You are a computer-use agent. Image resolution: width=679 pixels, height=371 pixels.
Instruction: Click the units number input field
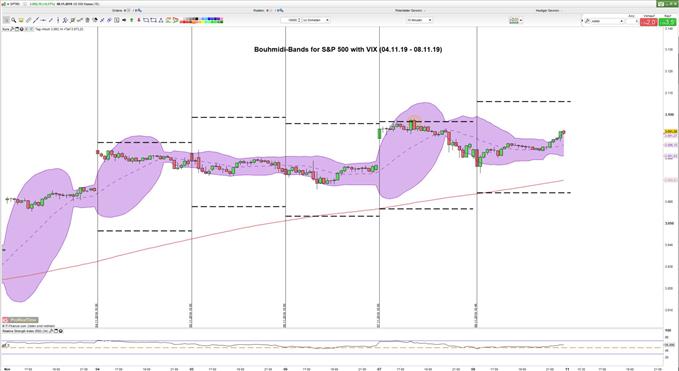point(289,20)
